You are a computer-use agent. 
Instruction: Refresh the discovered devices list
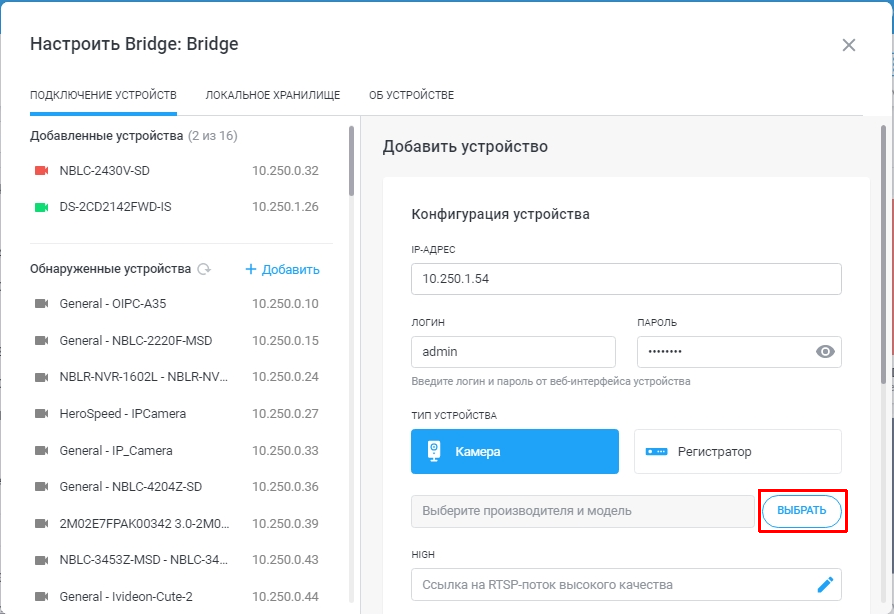[x=204, y=269]
